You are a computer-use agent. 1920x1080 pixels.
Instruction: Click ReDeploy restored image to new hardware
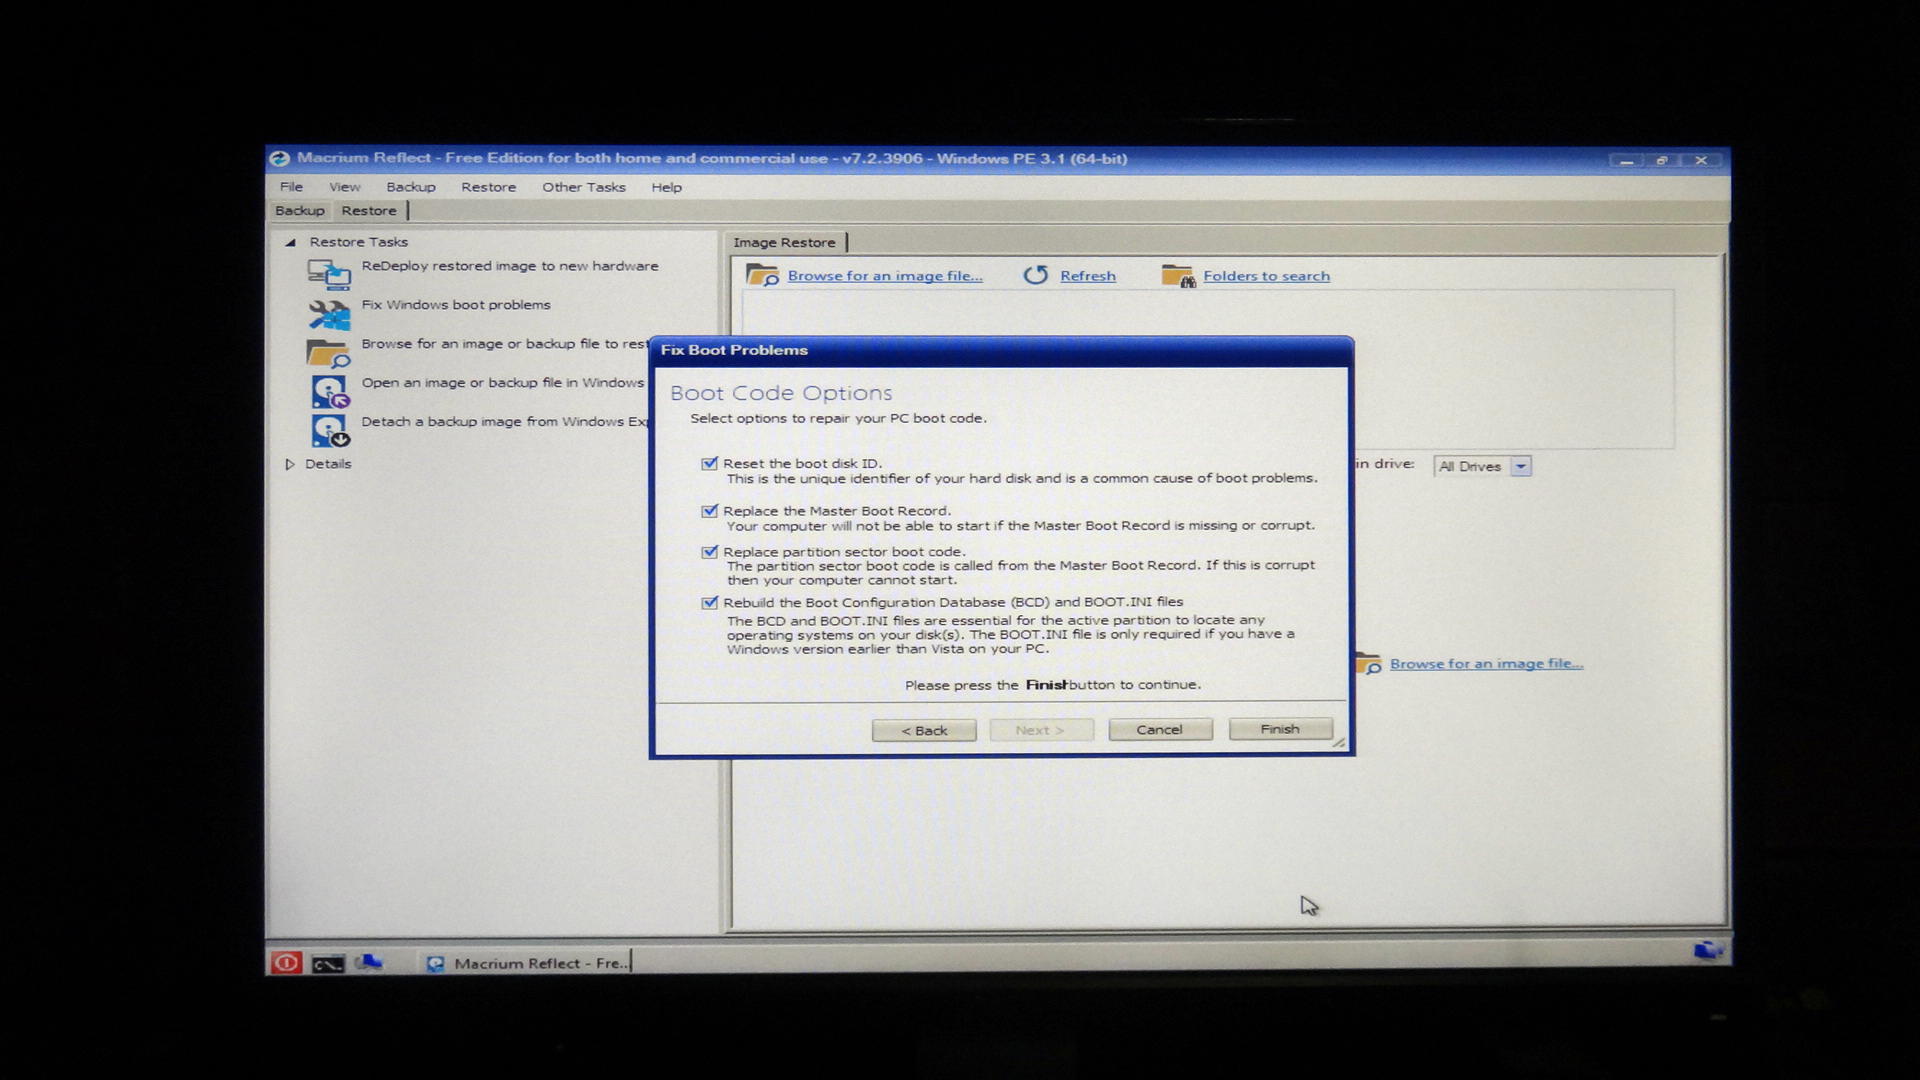(x=510, y=266)
